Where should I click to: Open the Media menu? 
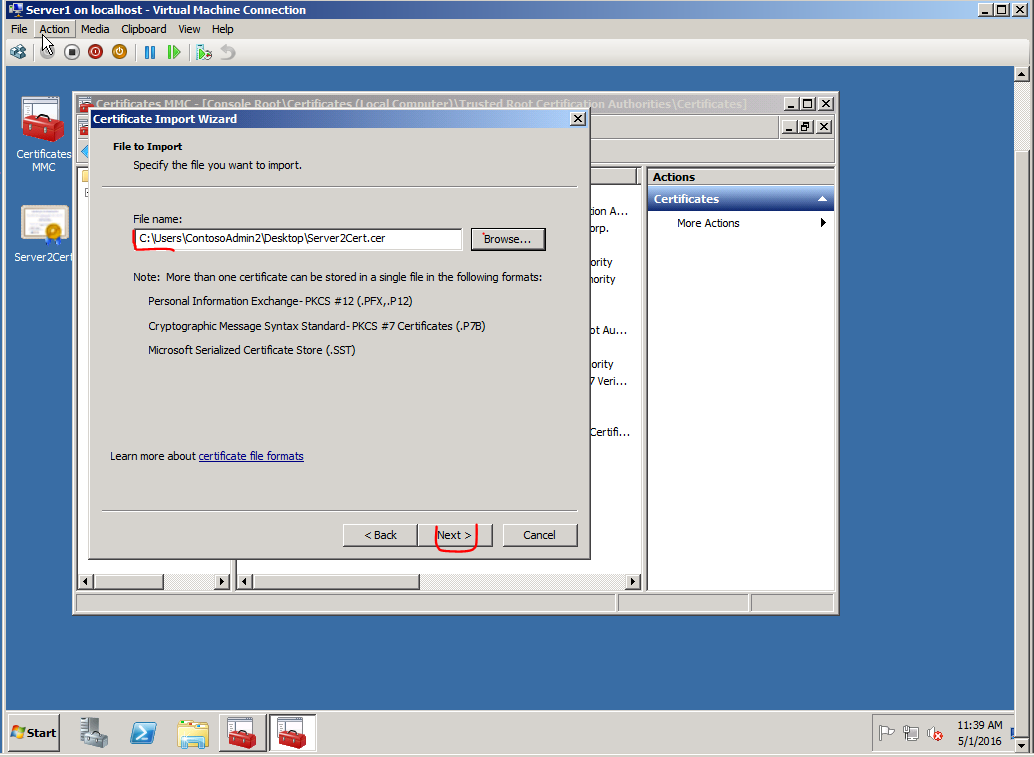[95, 29]
